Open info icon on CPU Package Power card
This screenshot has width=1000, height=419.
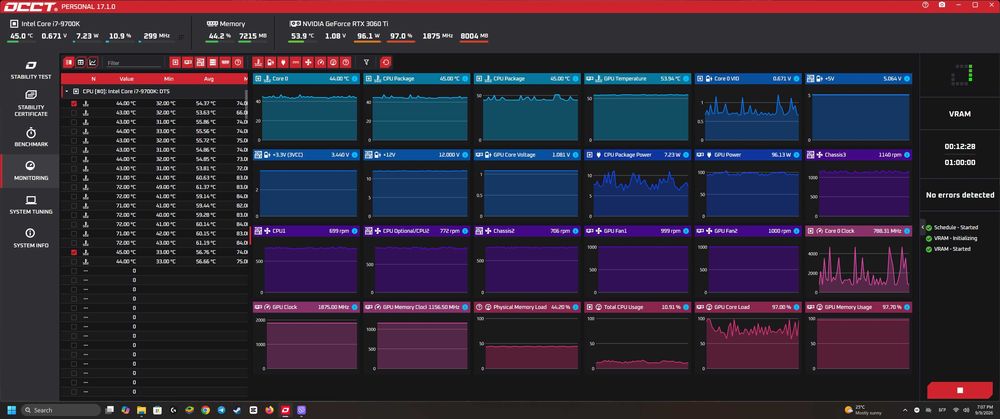686,155
